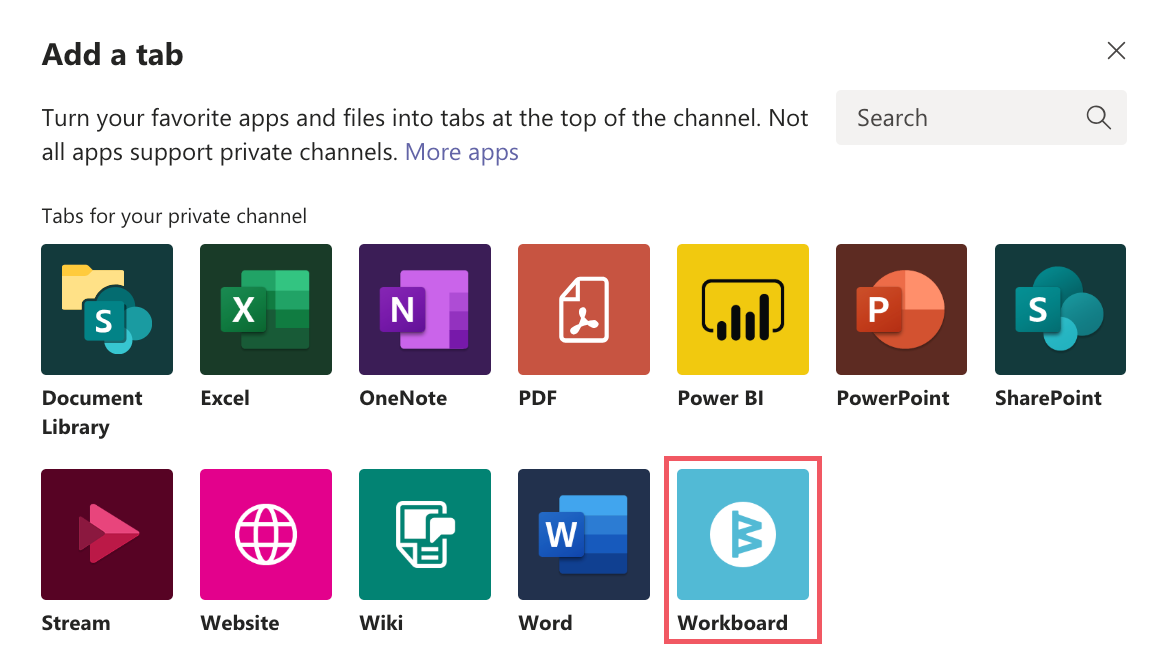This screenshot has height=664, width=1166.
Task: Click the Website label text
Action: pos(240,623)
